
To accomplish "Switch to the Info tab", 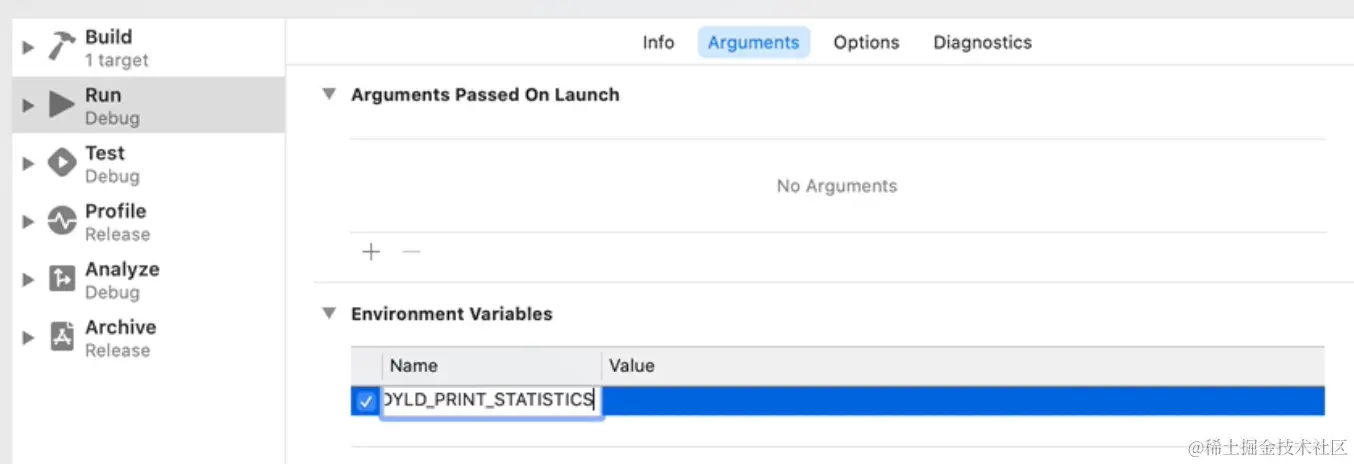I will click(x=658, y=42).
